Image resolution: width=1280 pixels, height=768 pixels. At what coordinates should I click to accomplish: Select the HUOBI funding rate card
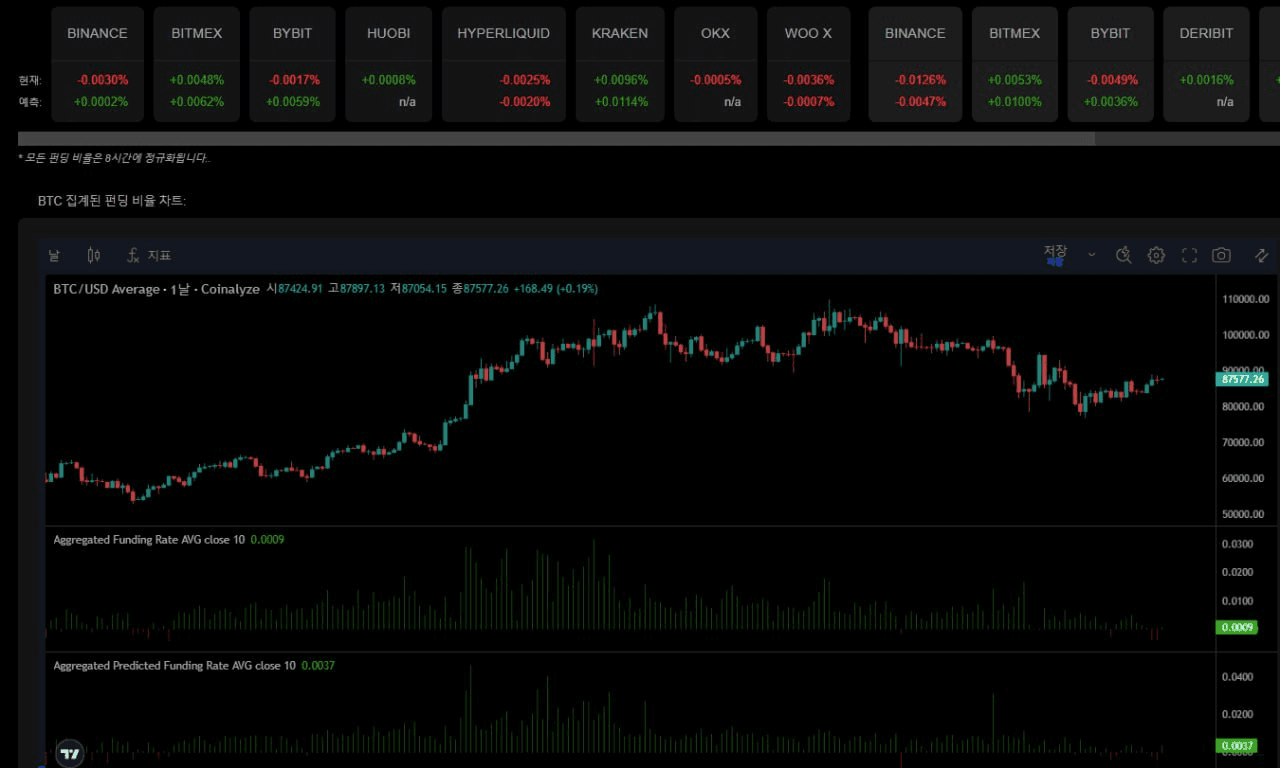point(389,64)
